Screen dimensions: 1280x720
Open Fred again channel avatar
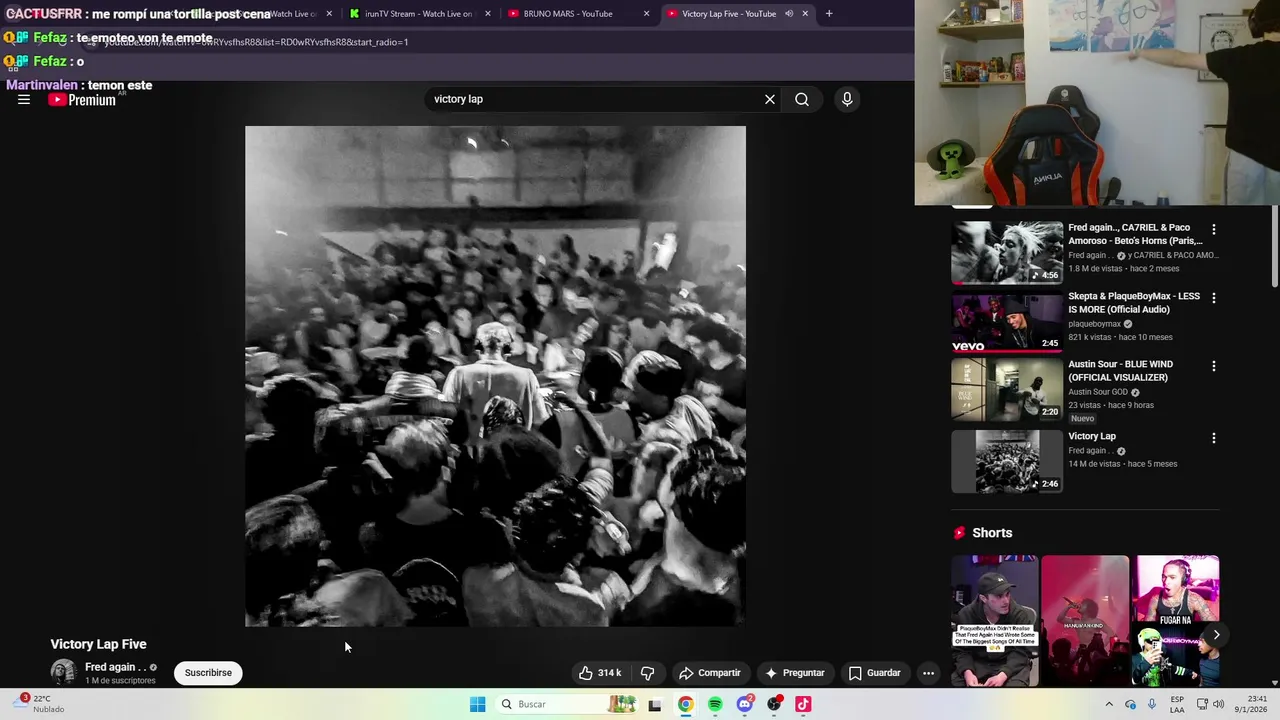[63, 672]
